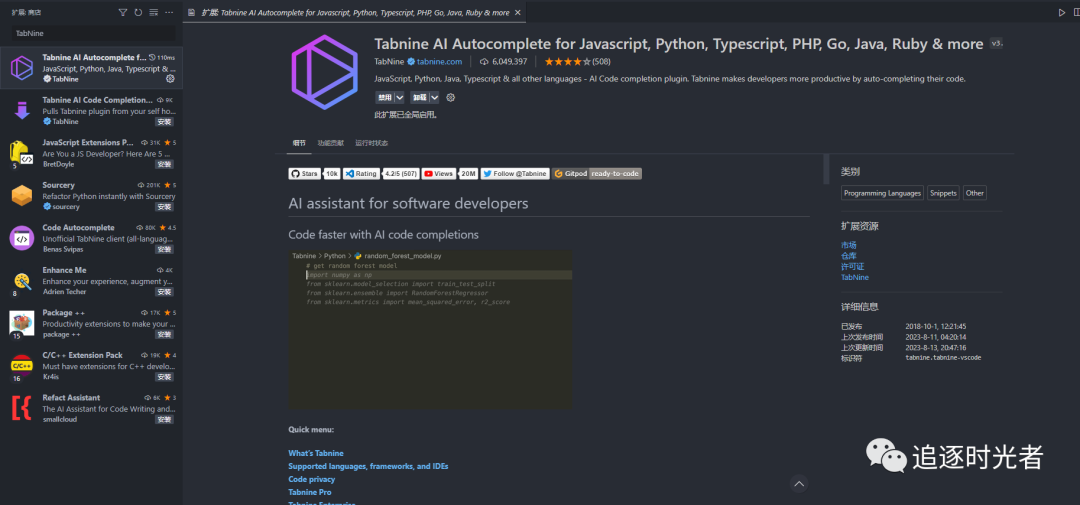Select the Tabnine AI Autocomplete icon in the list

click(22, 68)
